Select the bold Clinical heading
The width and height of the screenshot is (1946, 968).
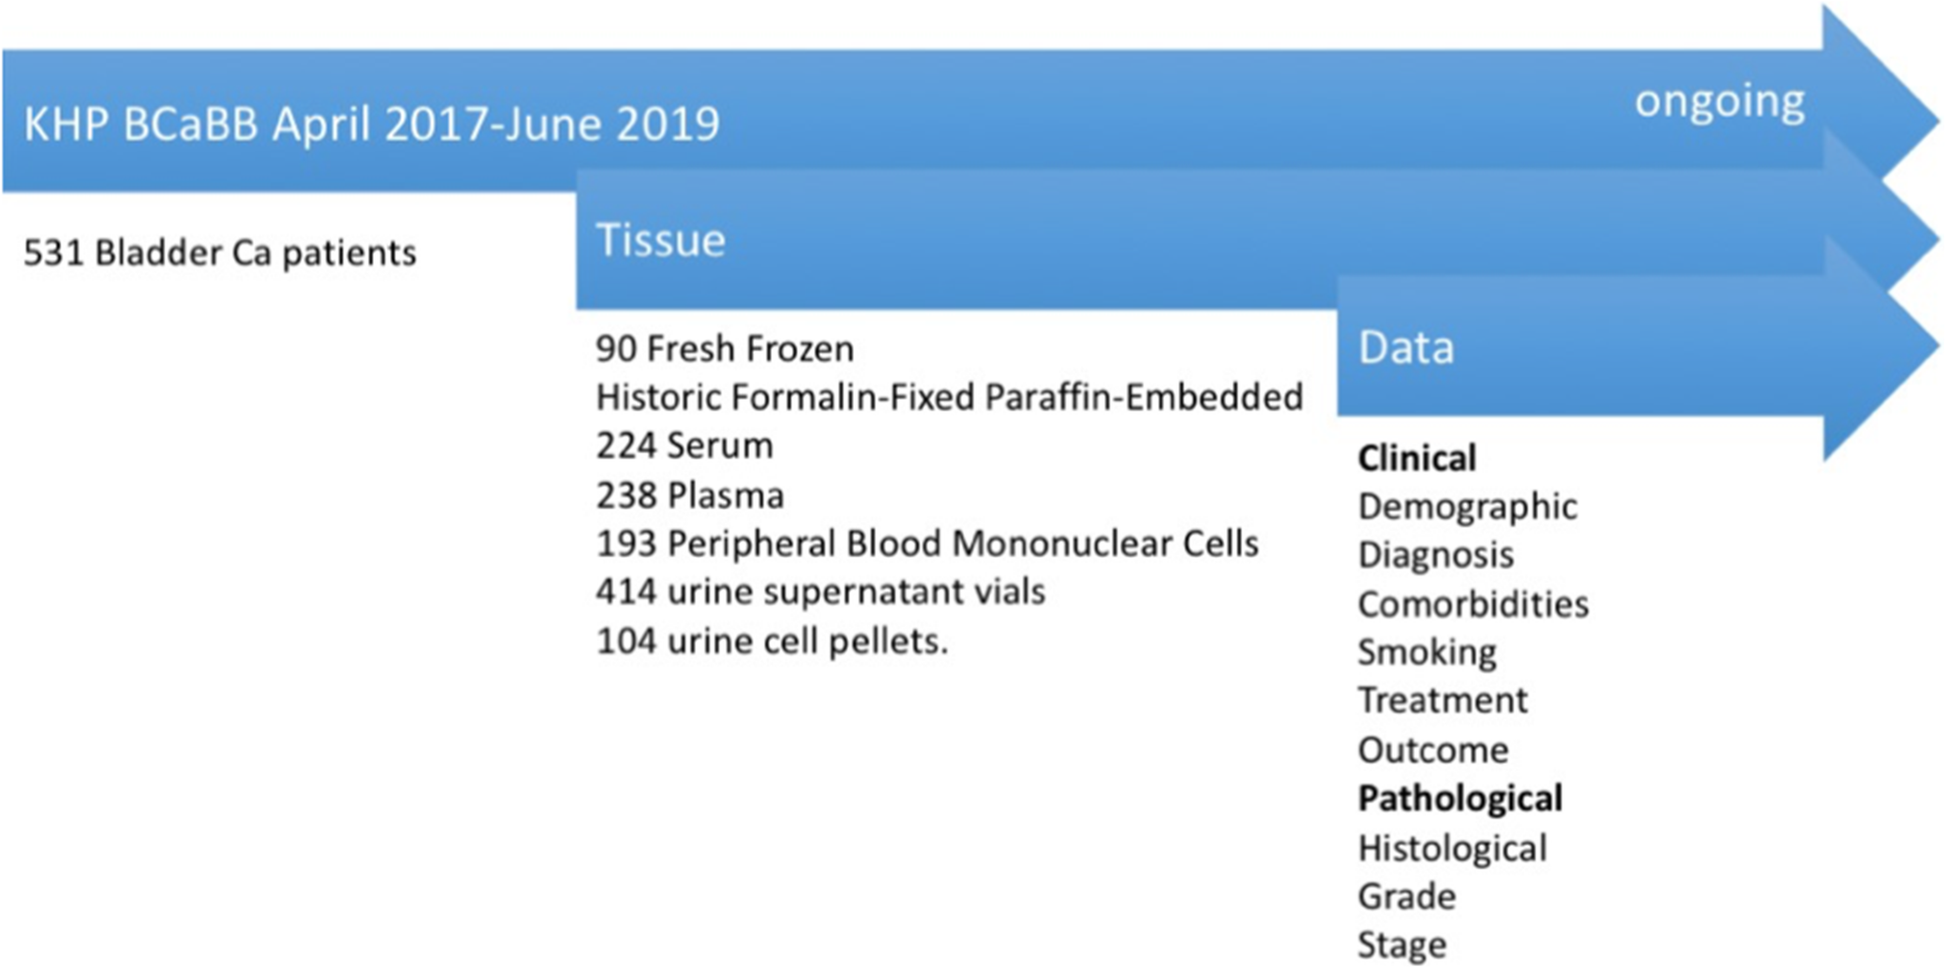pos(1416,458)
